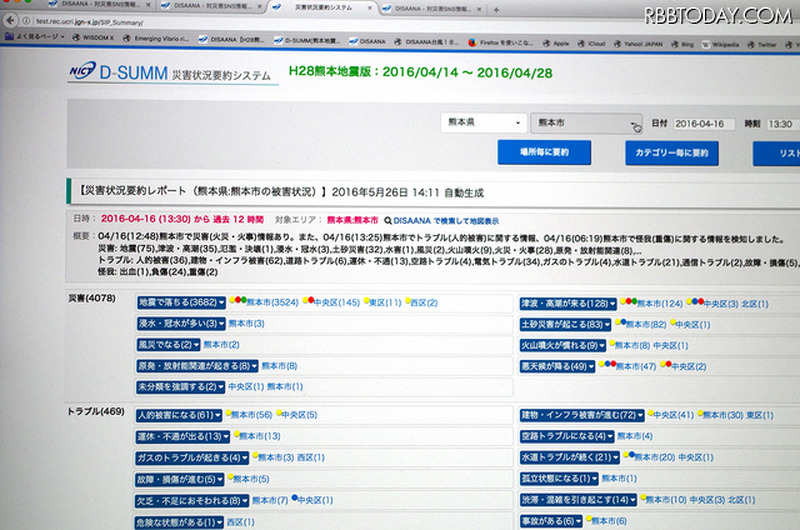Expand 津波・高潮が来る(128) dropdown
800x530 pixels.
[x=569, y=303]
